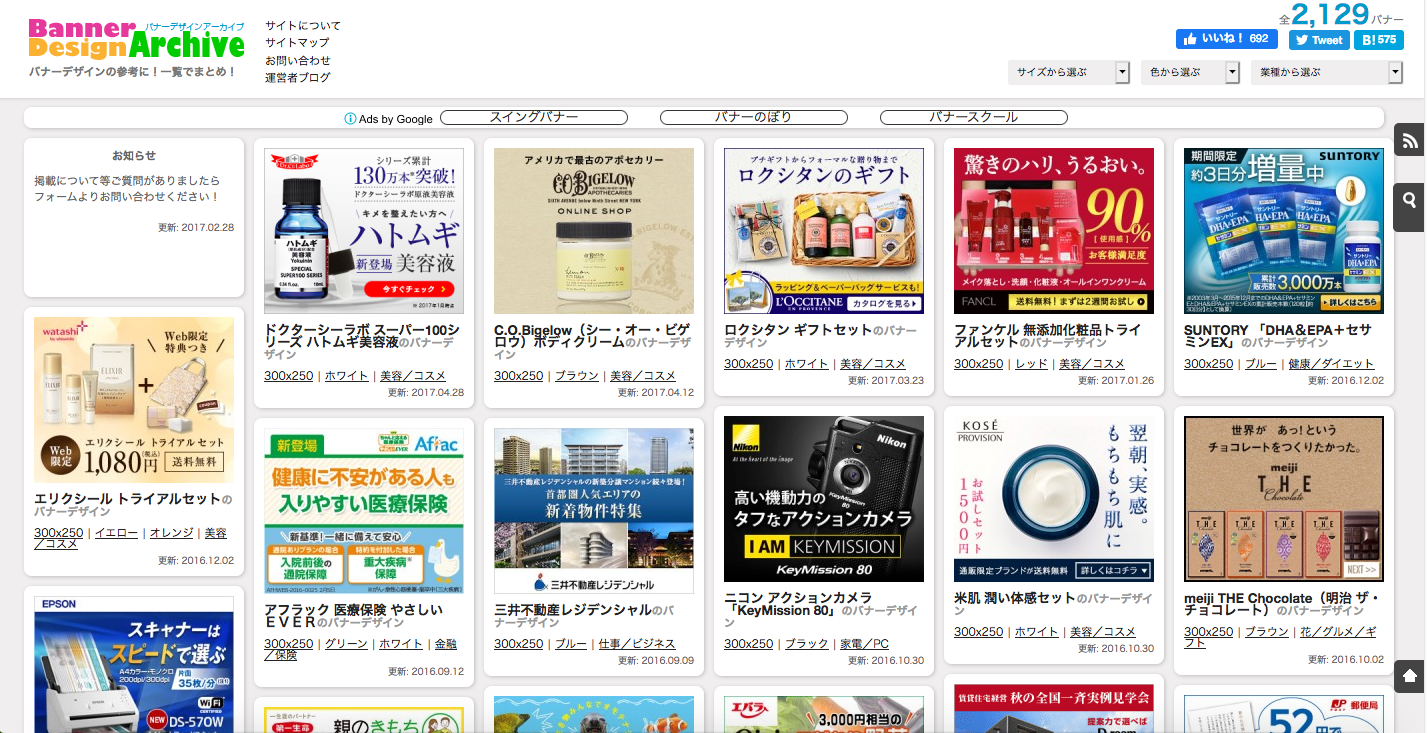The width and height of the screenshot is (1427, 733).
Task: Filter by ホワイト under ロクシタン card
Action: click(x=807, y=364)
